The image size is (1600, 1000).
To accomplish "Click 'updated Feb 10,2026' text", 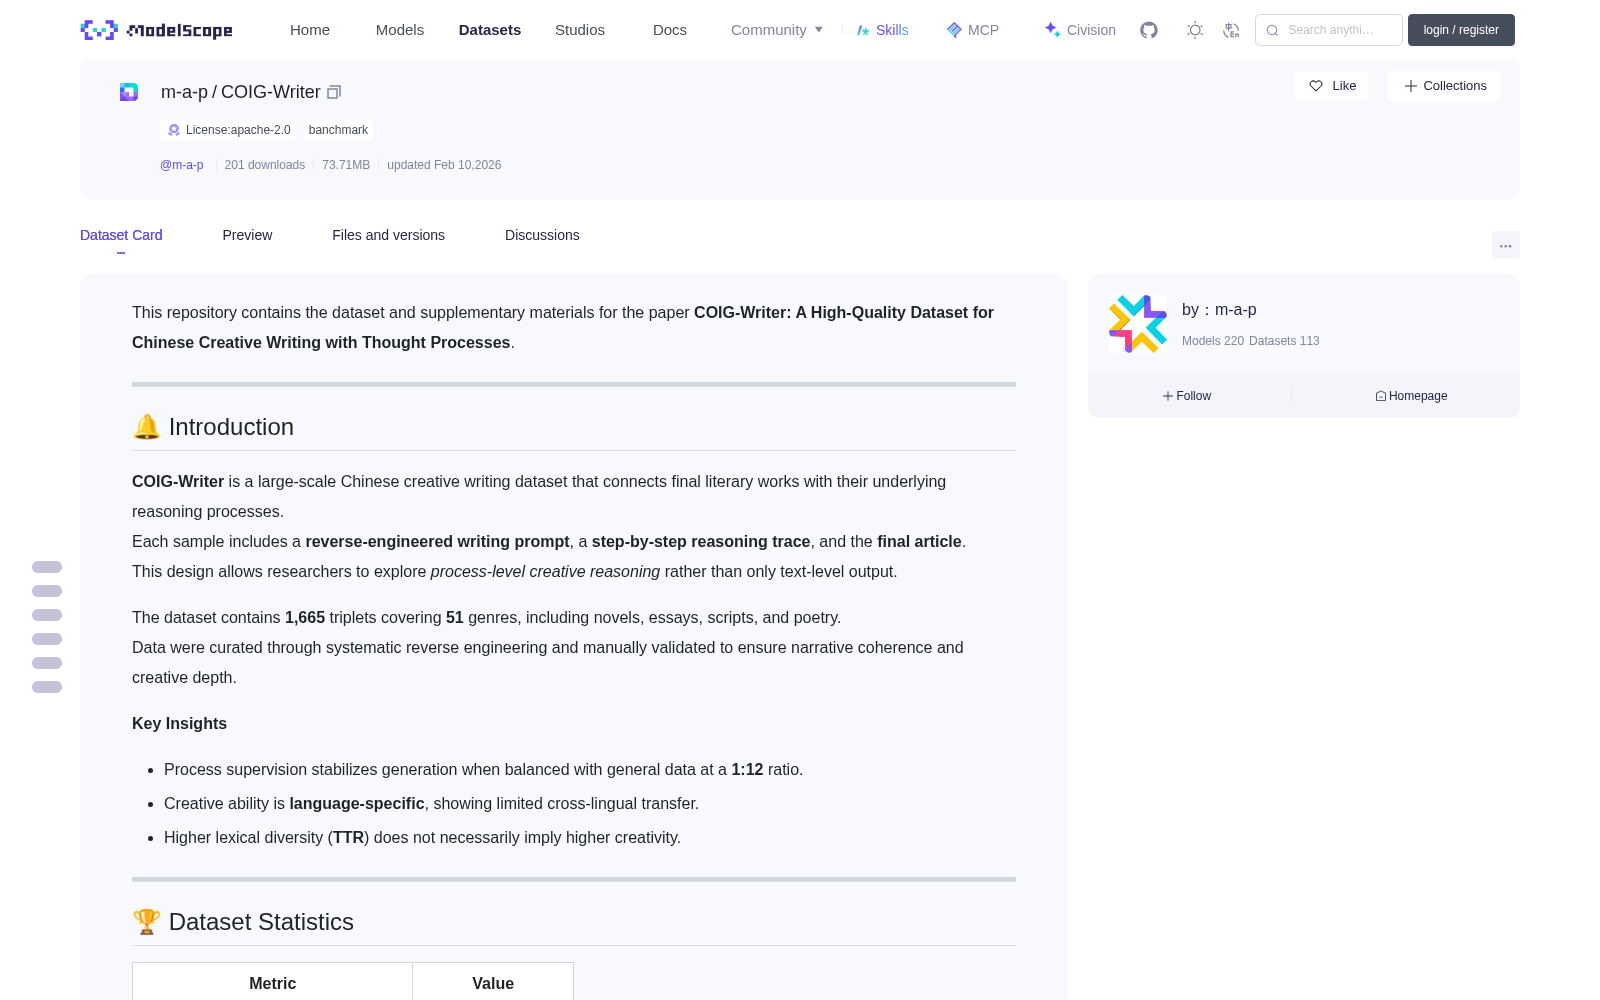I will coord(444,165).
